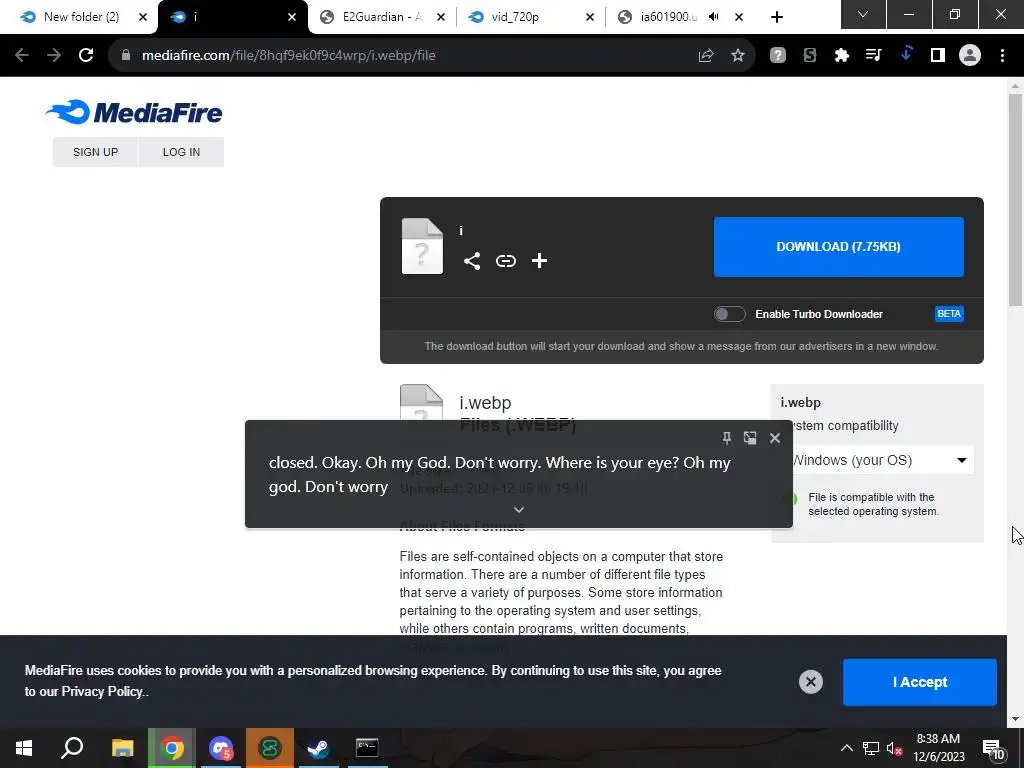The height and width of the screenshot is (768, 1024).
Task: Show hidden tray icons chevron
Action: click(x=846, y=748)
